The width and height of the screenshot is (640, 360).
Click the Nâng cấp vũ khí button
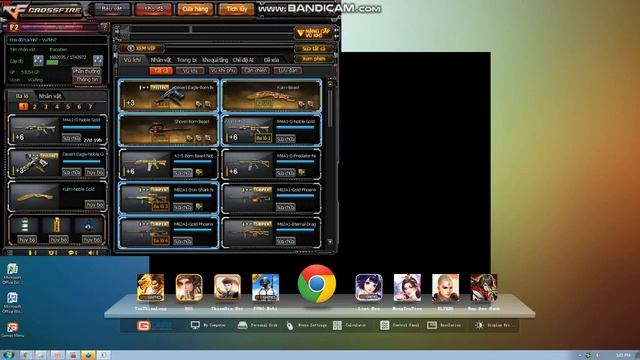pyautogui.click(x=313, y=33)
